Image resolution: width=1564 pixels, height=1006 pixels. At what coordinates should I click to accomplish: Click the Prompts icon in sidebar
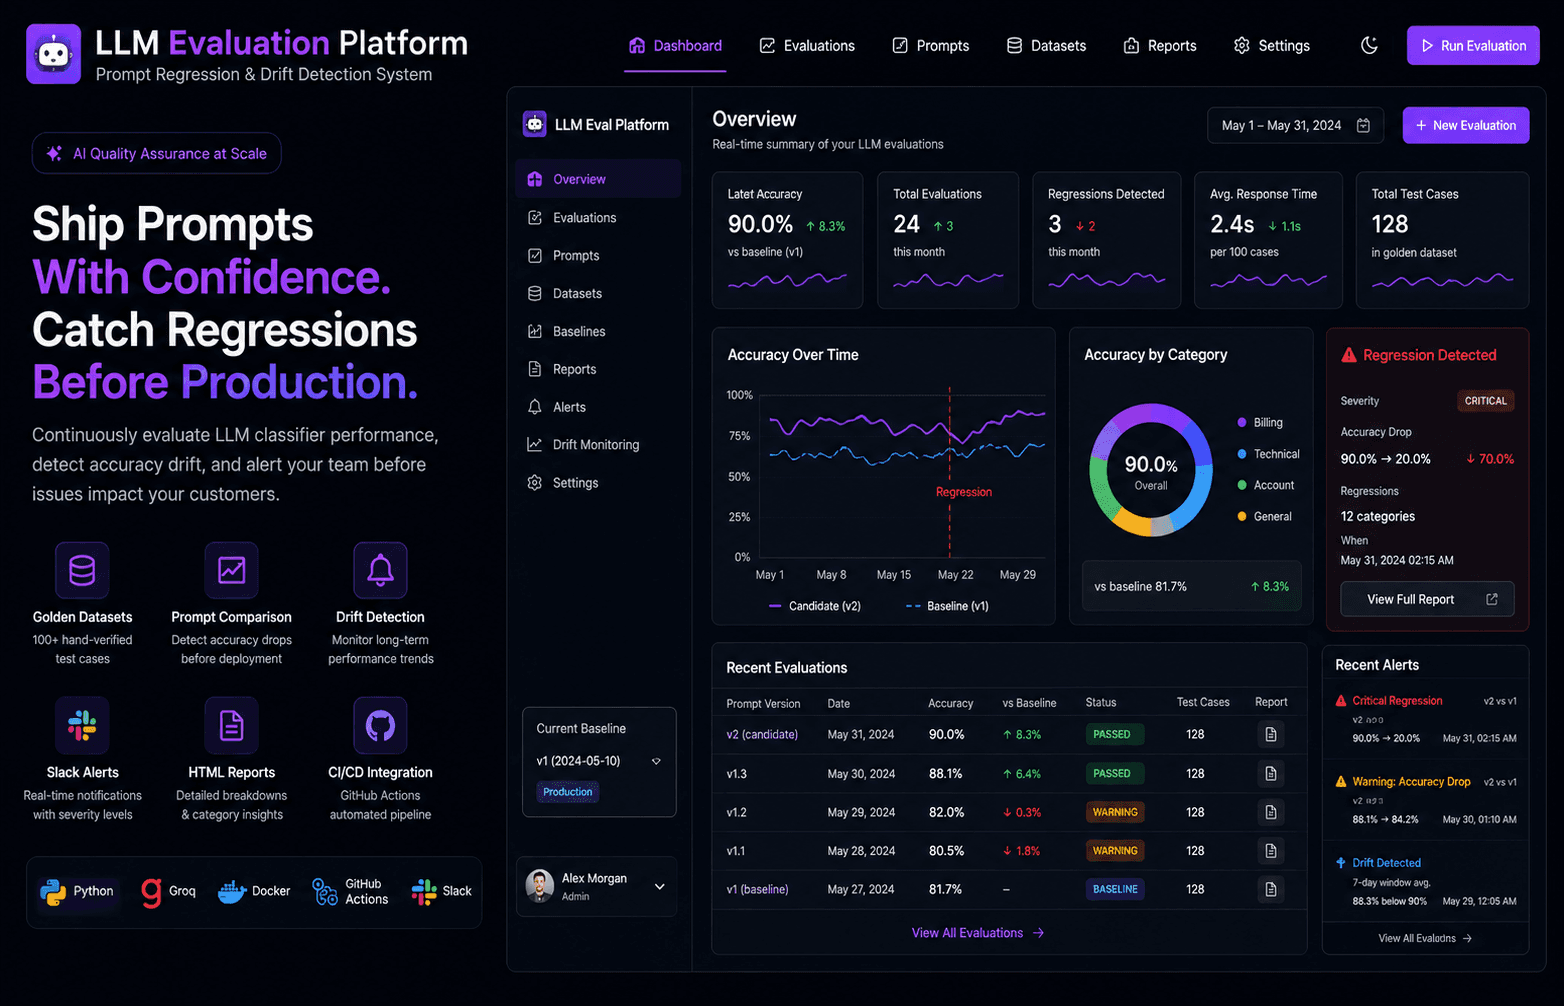(535, 256)
